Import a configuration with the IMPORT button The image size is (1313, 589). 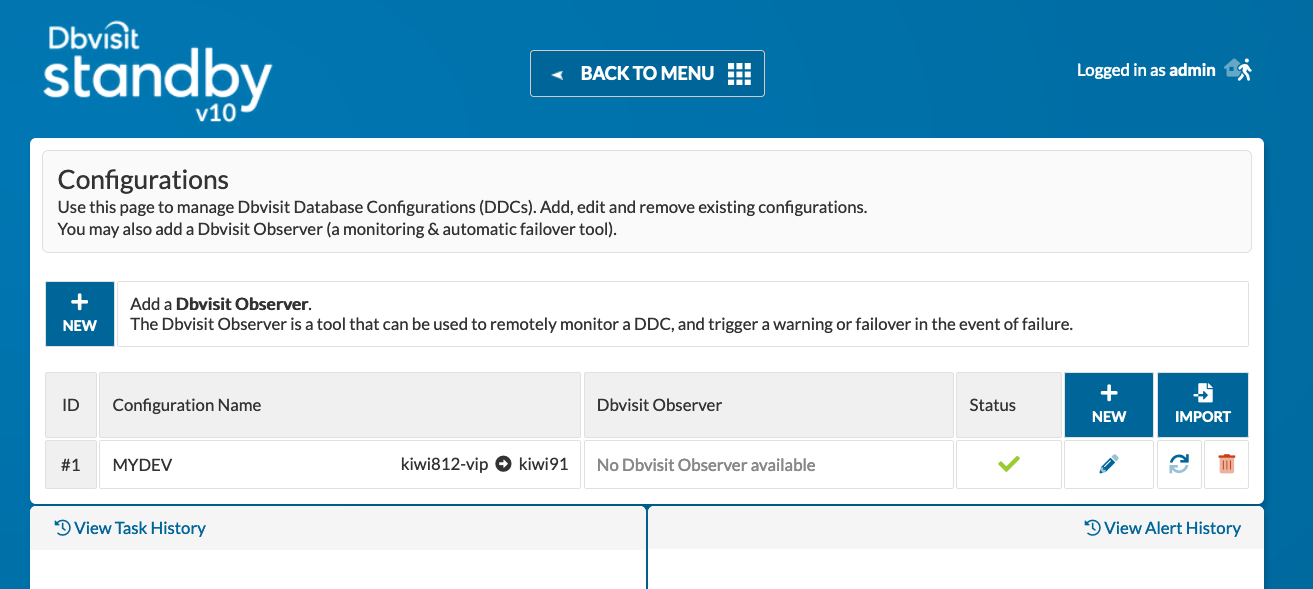pyautogui.click(x=1203, y=405)
